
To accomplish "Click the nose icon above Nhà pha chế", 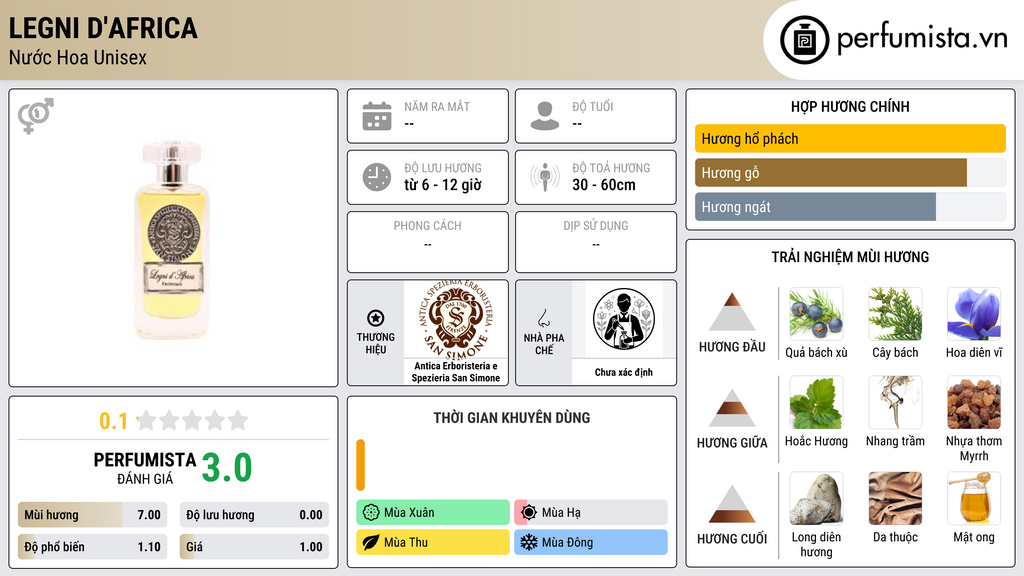I will tap(543, 318).
